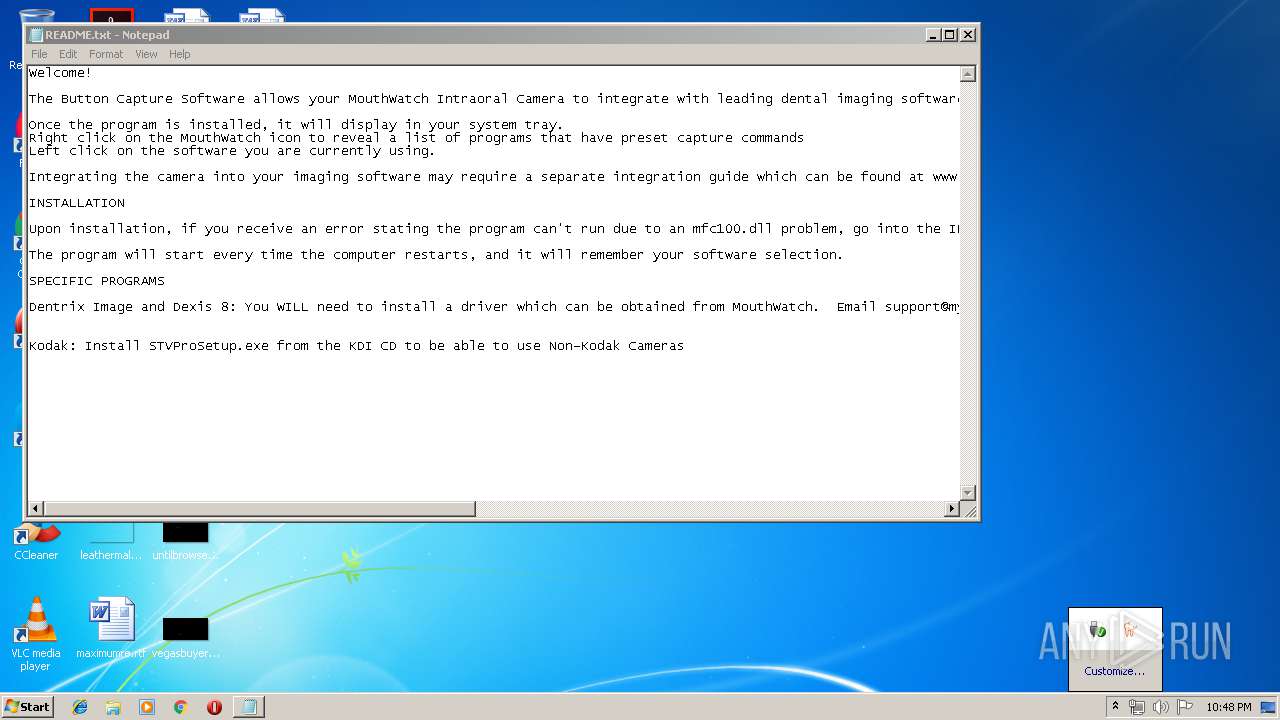The image size is (1280, 720).
Task: Maximize the README.txt Notepad window
Action: tap(950, 34)
